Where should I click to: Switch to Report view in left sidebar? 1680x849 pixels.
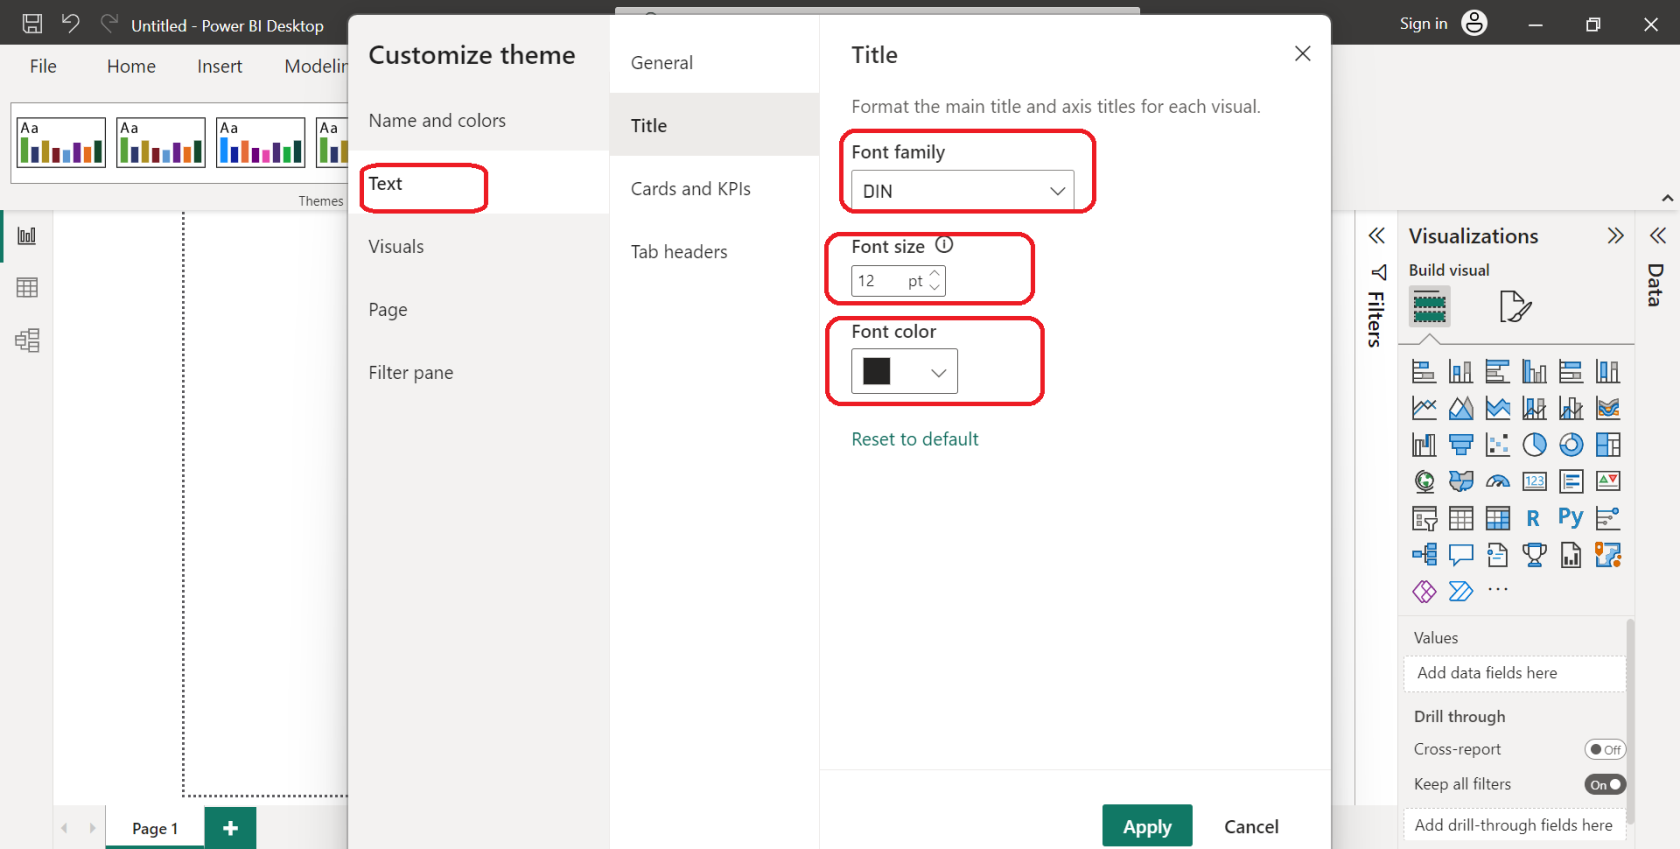(x=27, y=236)
